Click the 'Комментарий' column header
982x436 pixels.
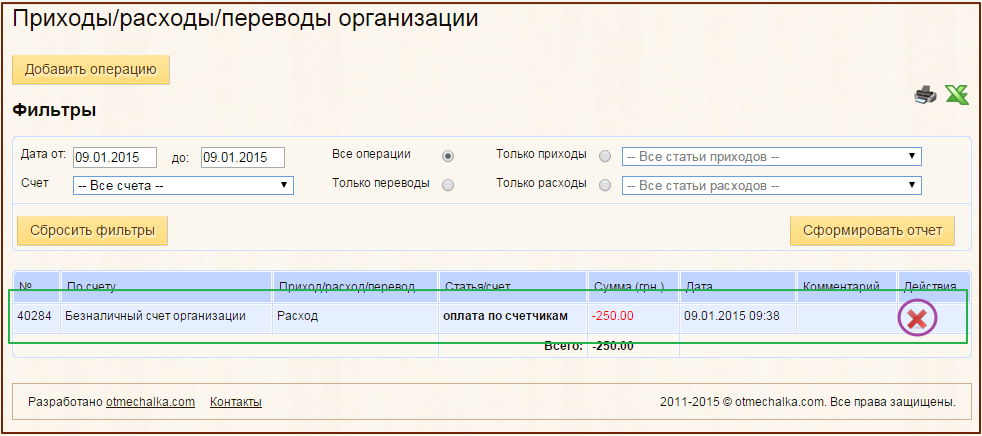tap(847, 286)
